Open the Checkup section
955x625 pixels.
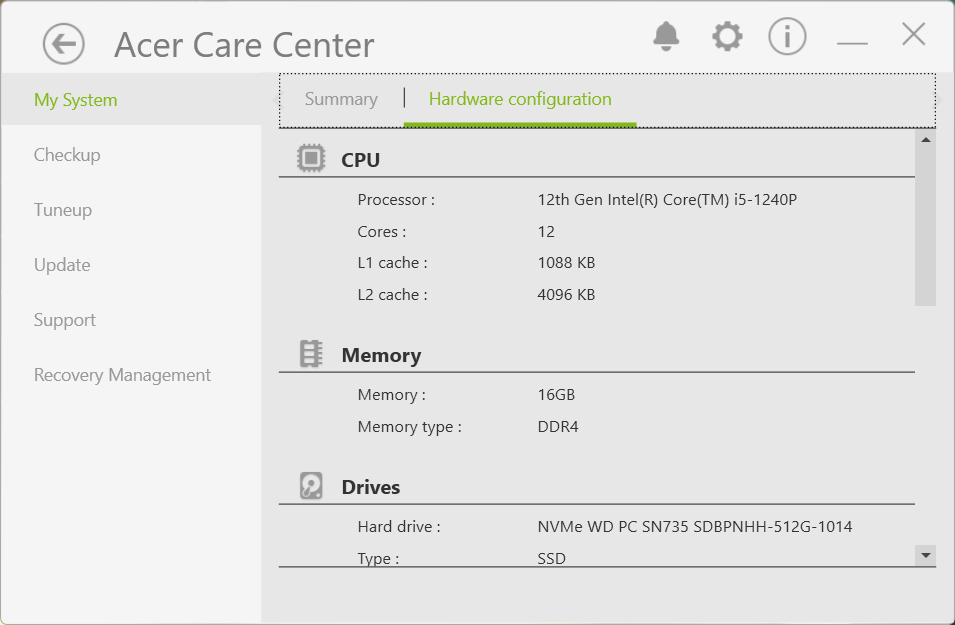click(x=67, y=155)
